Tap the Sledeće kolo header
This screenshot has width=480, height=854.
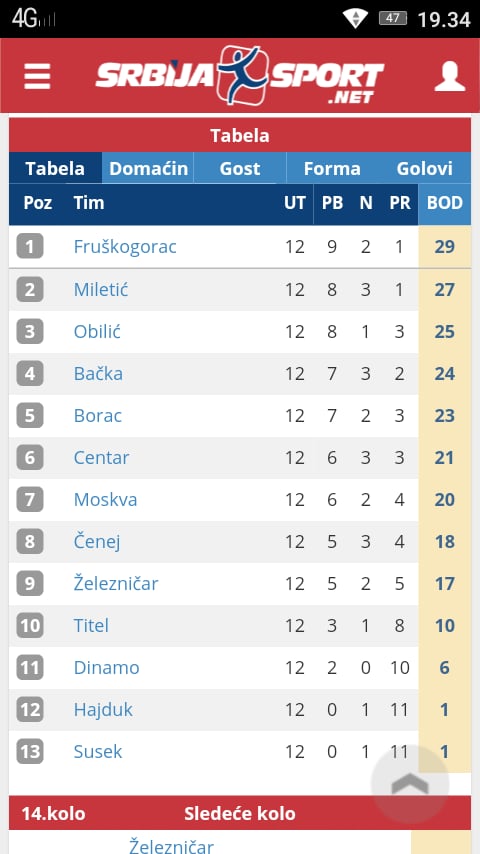(240, 814)
